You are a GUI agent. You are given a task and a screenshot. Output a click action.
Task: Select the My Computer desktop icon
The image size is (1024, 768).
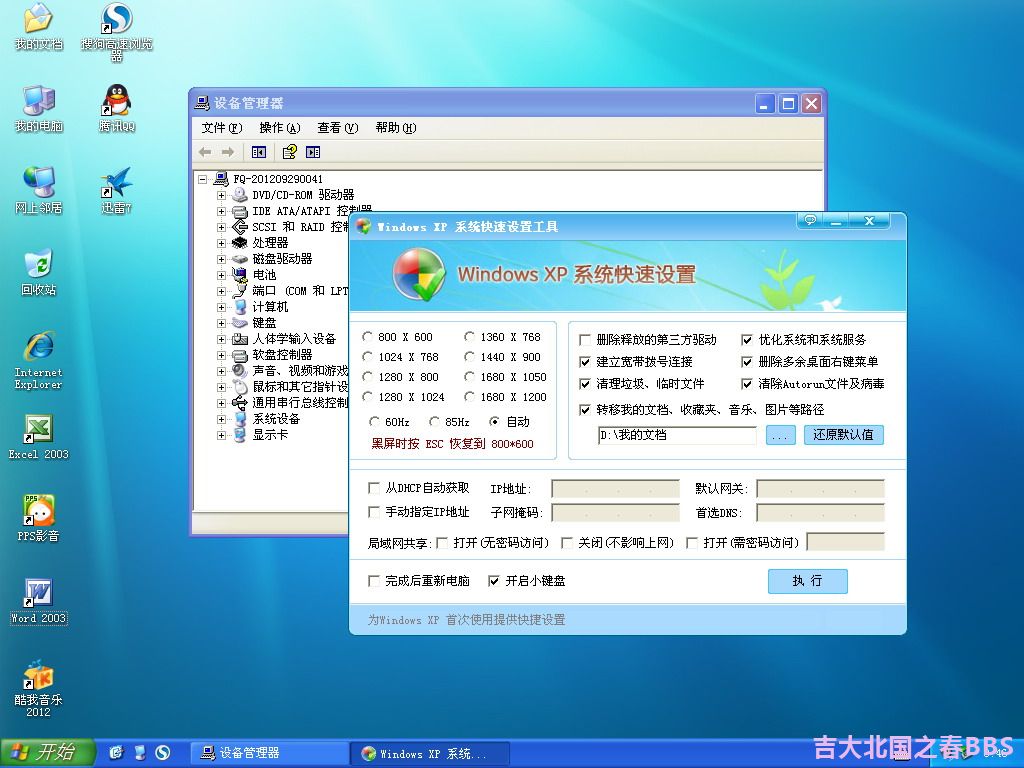(39, 108)
